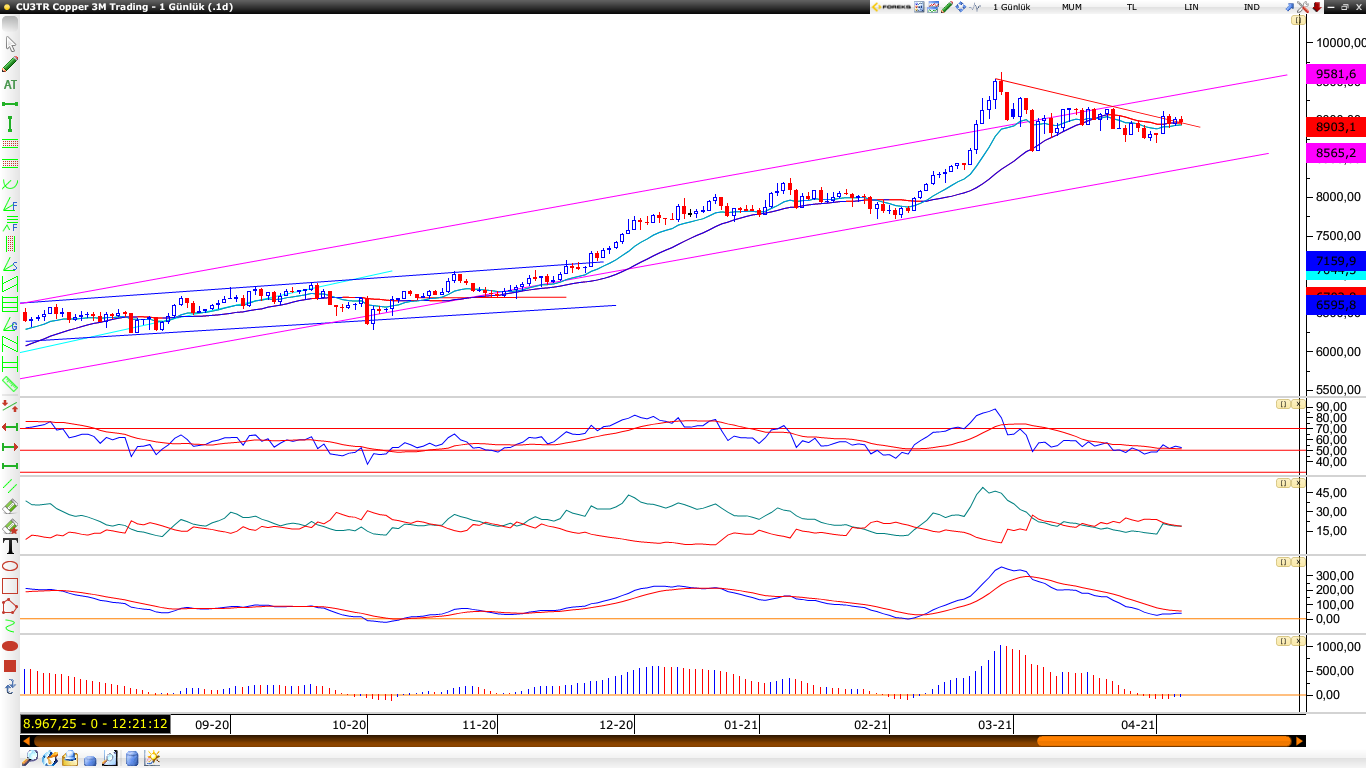Click the yellow panel button of RSI pane
The image size is (1366, 768).
[x=1282, y=404]
